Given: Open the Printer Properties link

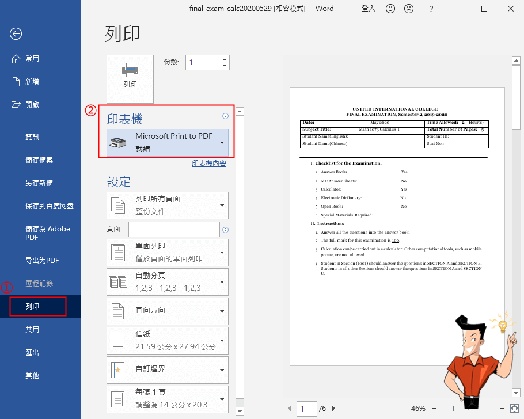Looking at the screenshot, I should point(209,163).
